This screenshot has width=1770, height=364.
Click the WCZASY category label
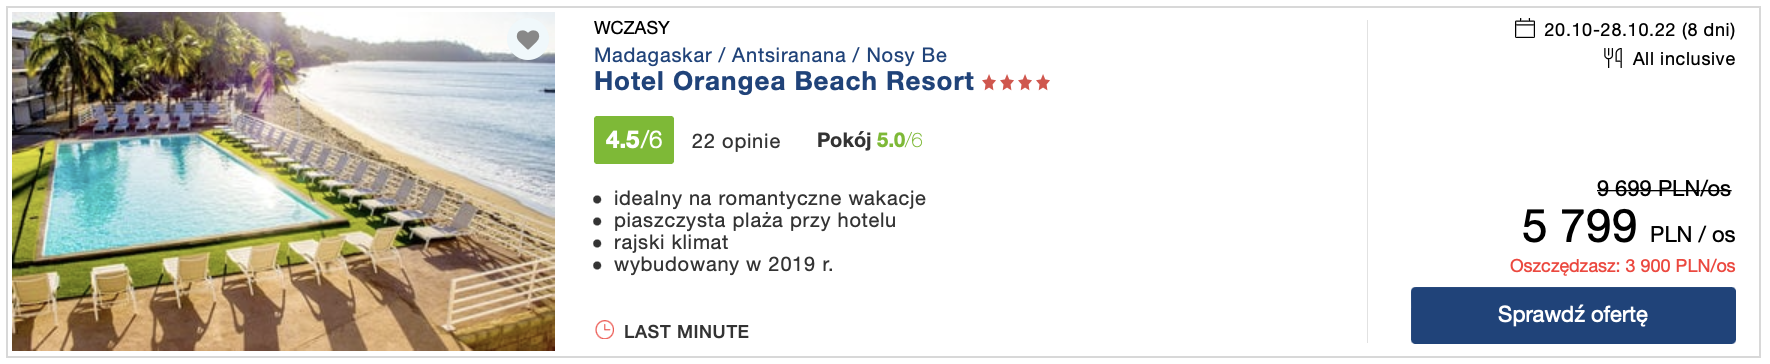click(x=632, y=27)
